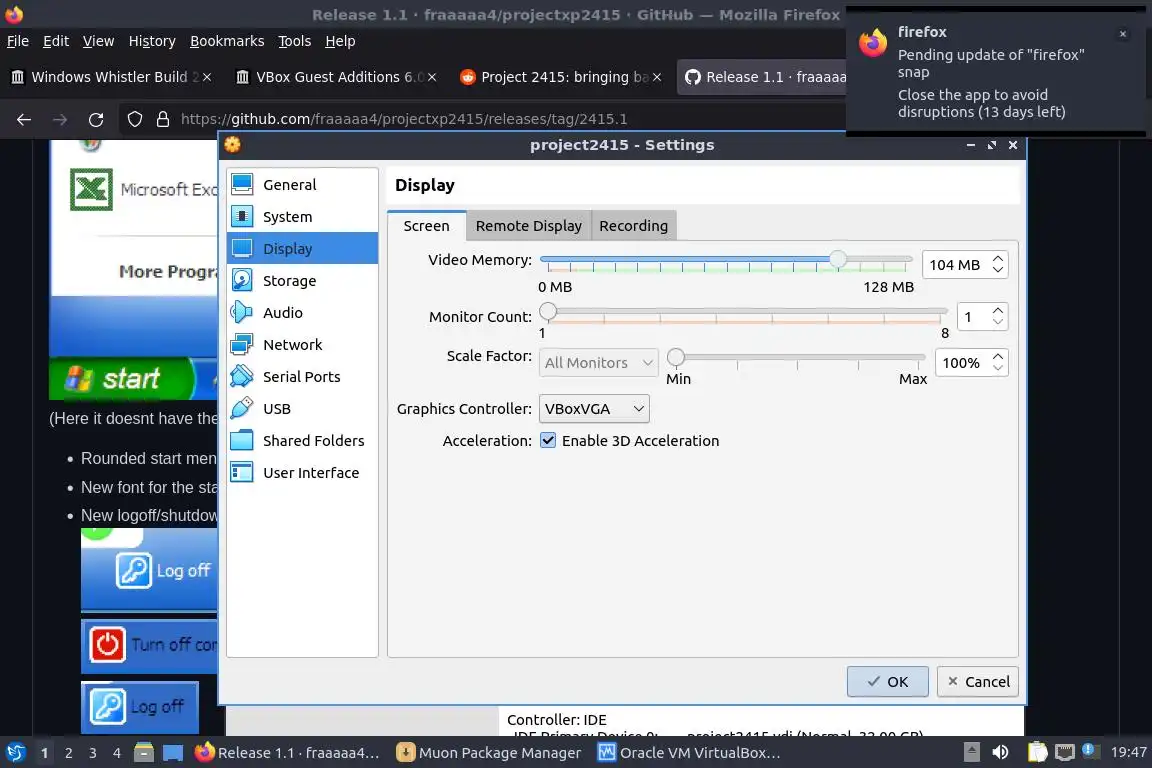Open the System settings category icon

pos(242,217)
